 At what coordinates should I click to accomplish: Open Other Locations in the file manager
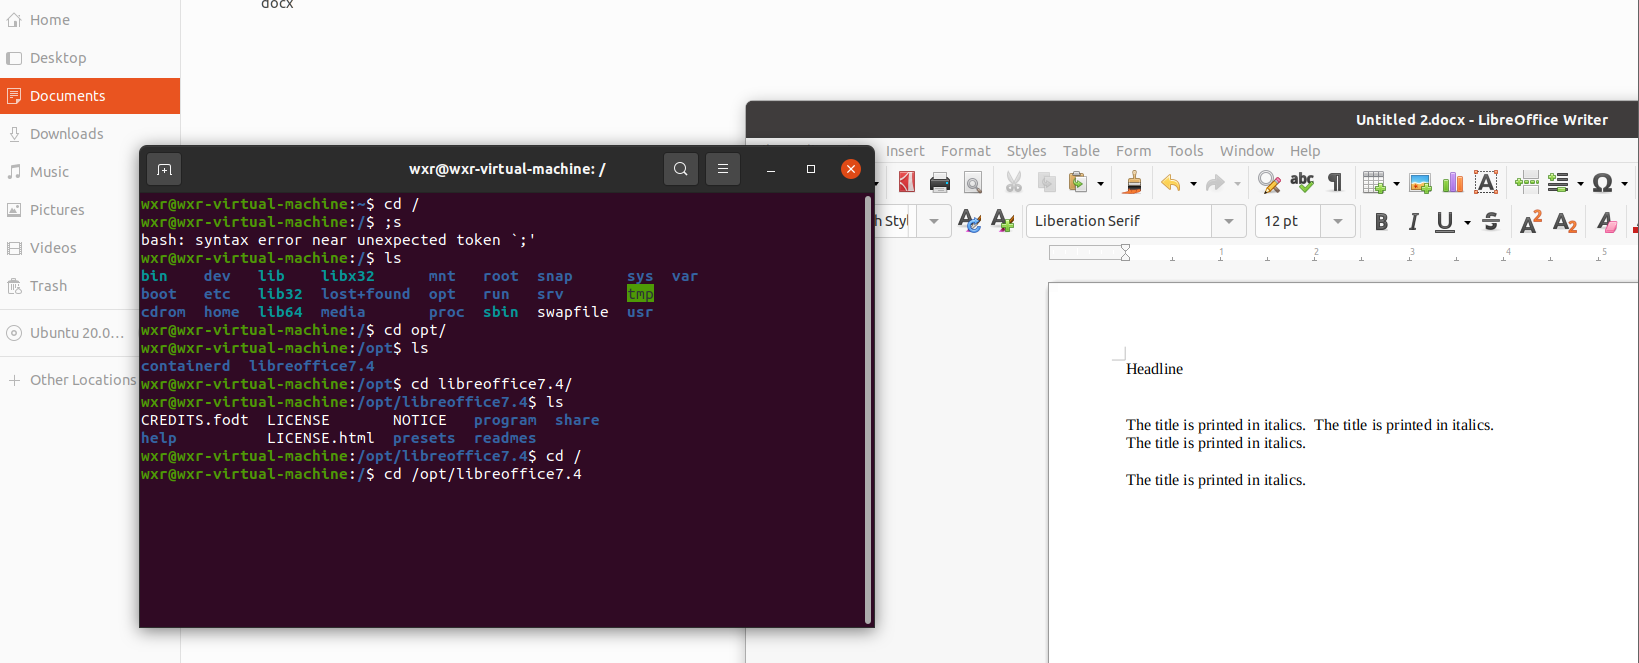pyautogui.click(x=82, y=380)
